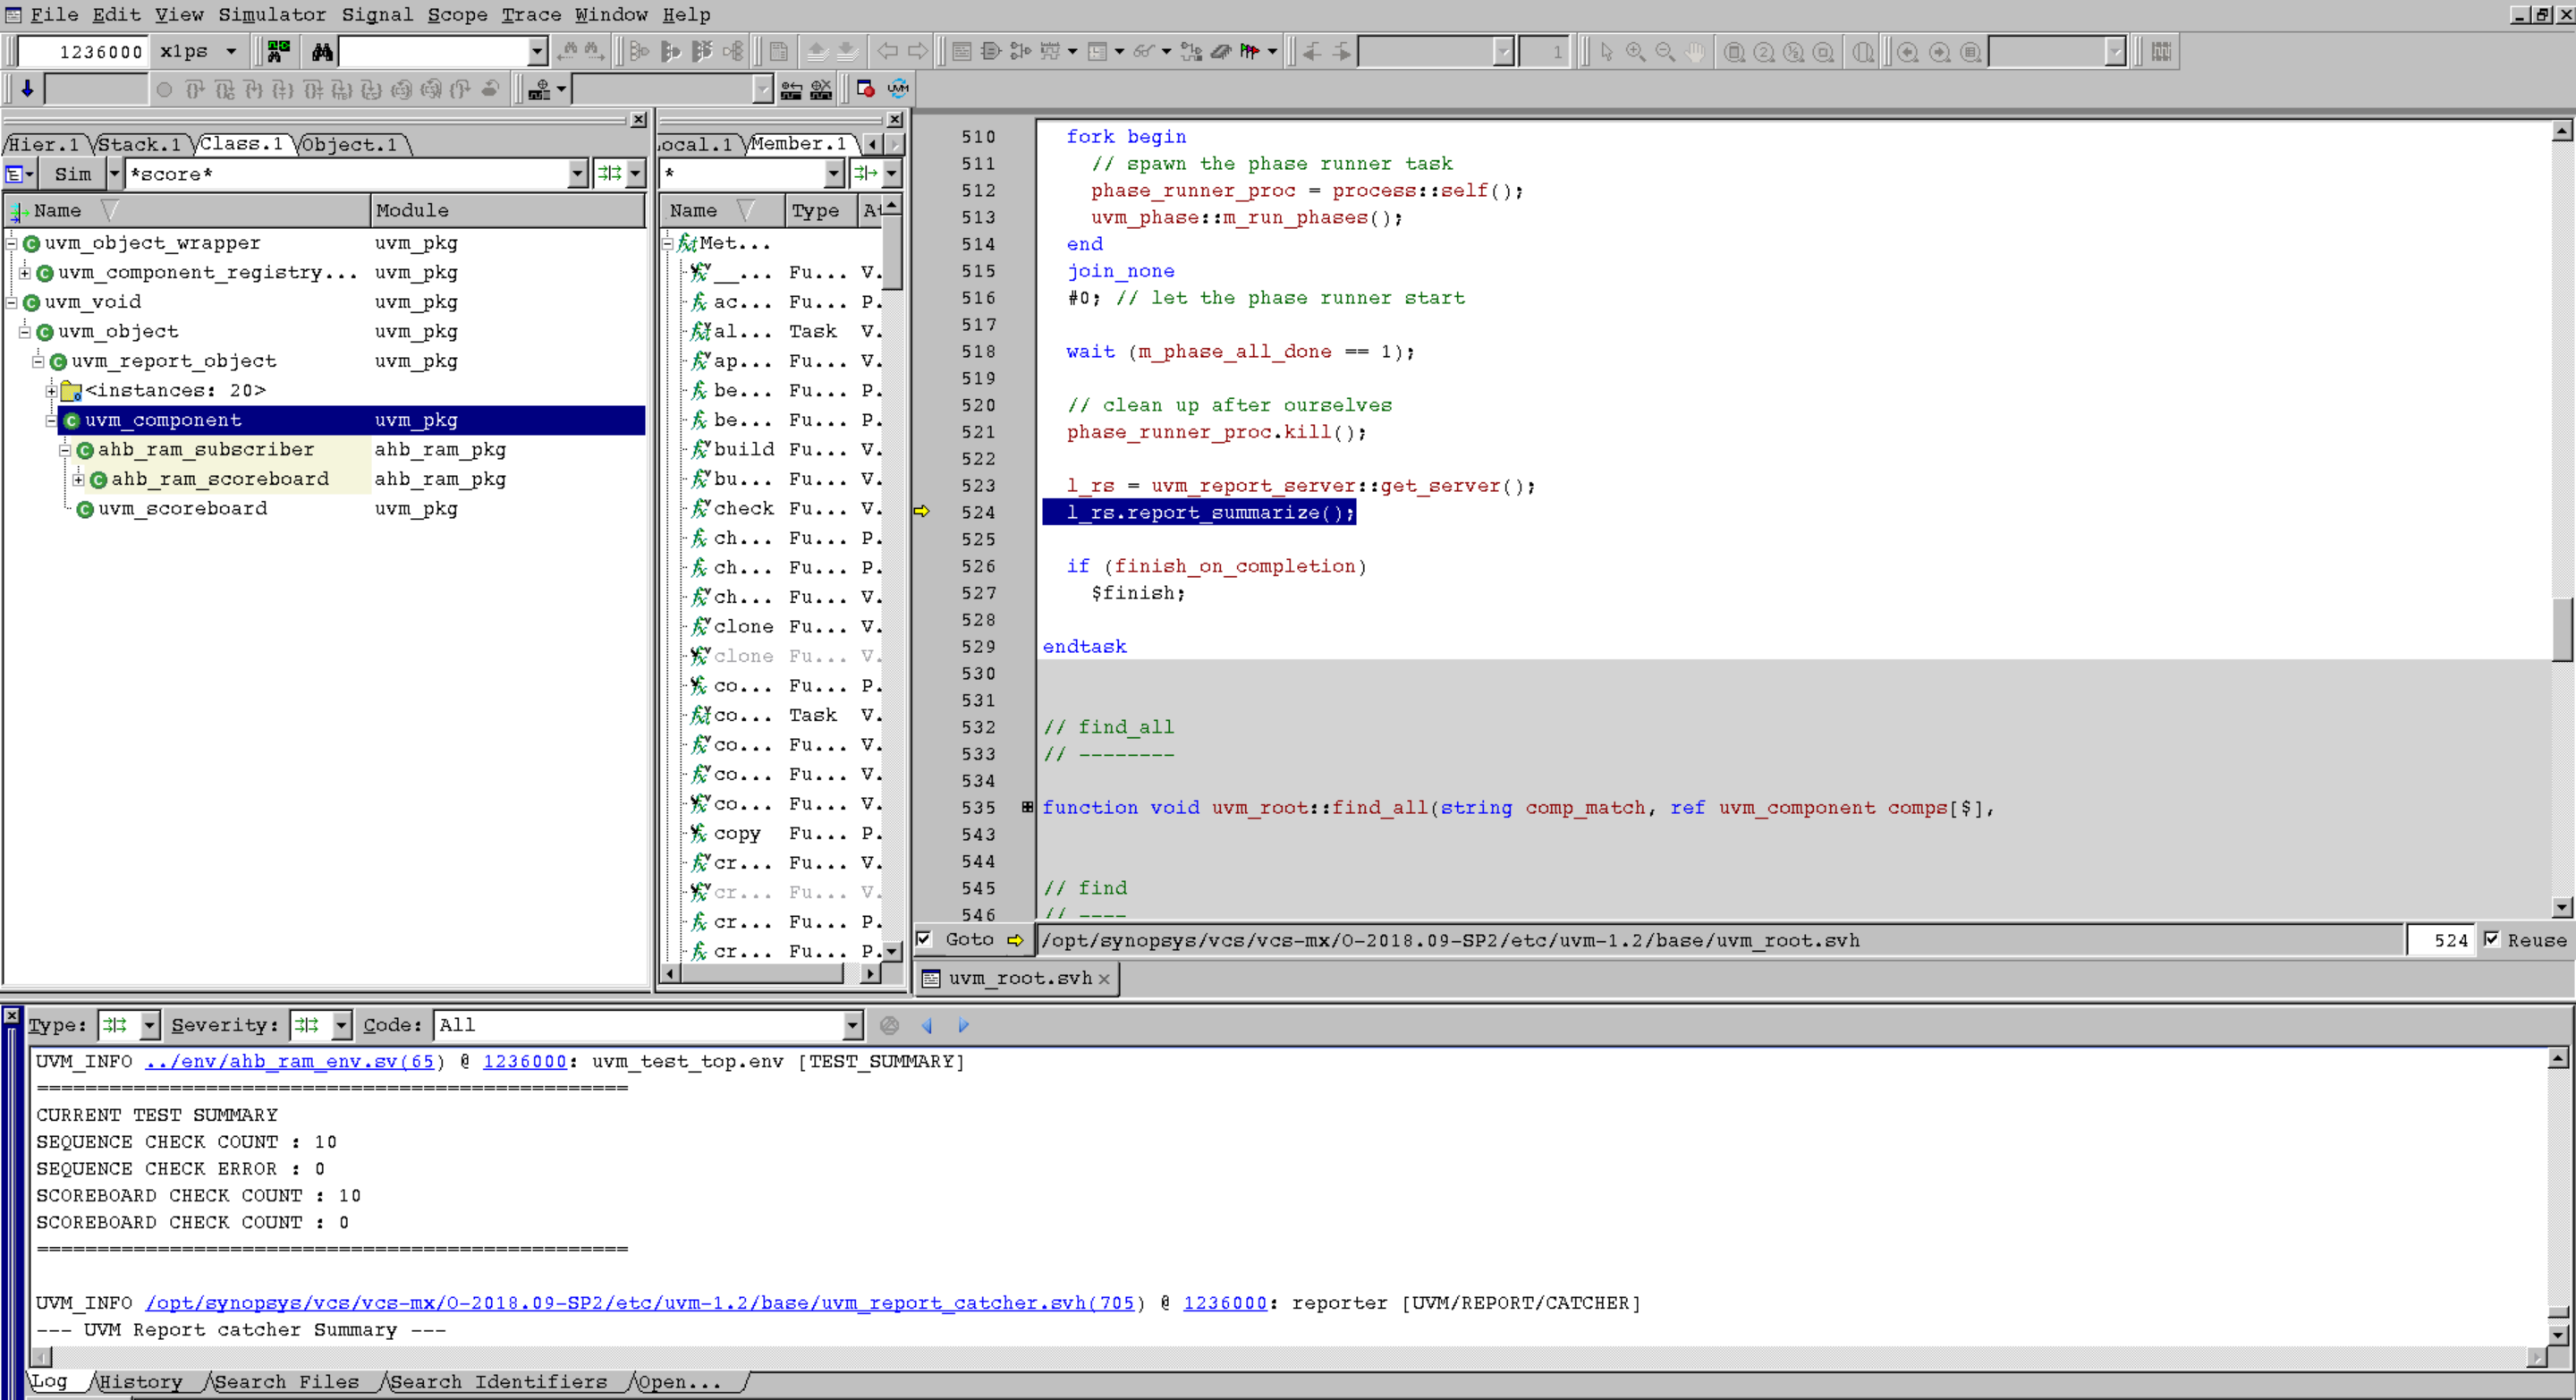Click the Module column header
The height and width of the screenshot is (1400, 2576).
[508, 210]
